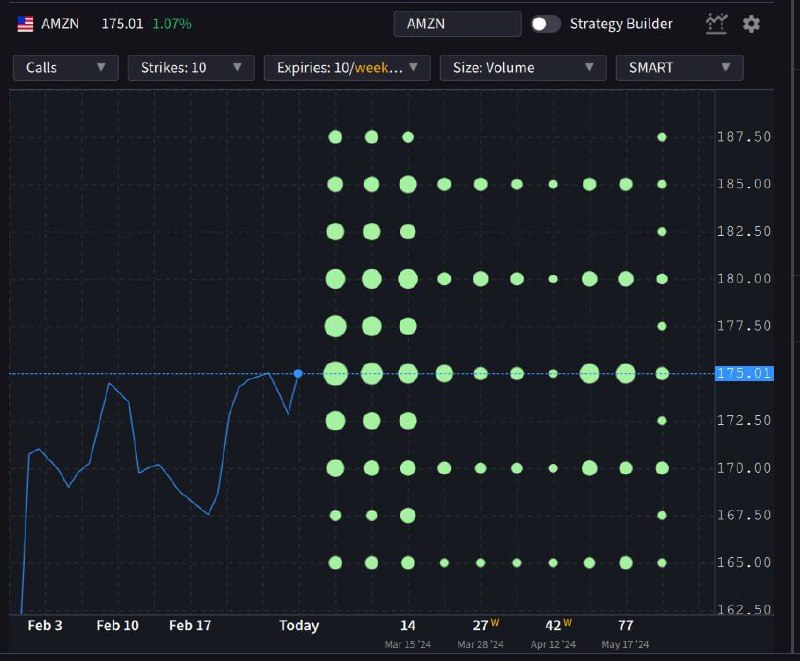Image resolution: width=800 pixels, height=661 pixels.
Task: Click the 185.00 strike label
Action: pos(744,184)
